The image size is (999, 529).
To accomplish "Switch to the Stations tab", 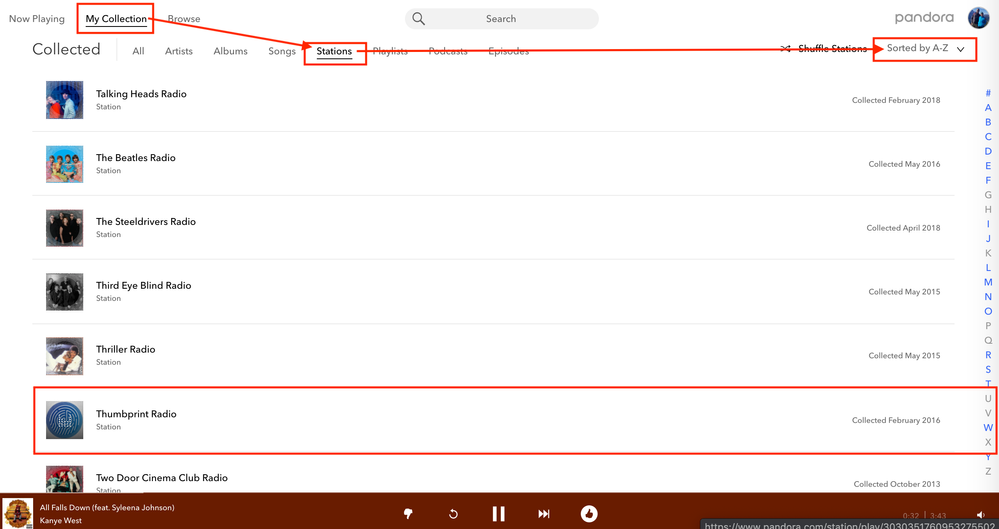I will point(334,51).
